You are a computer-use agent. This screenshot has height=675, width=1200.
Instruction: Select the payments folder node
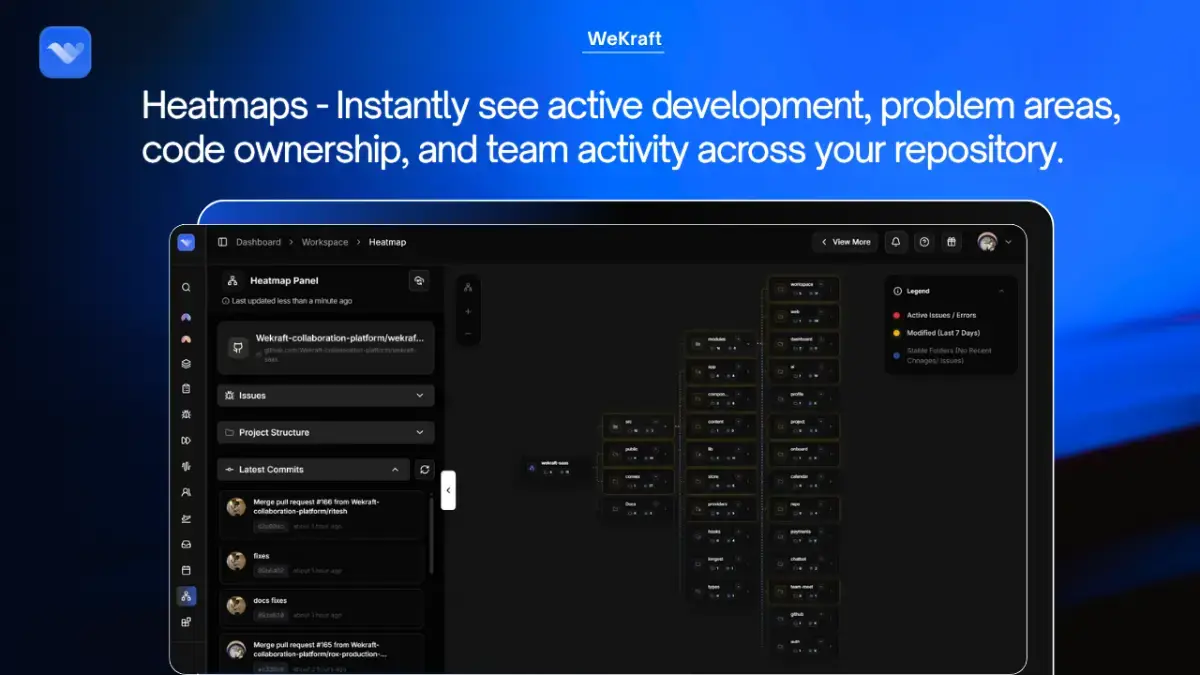804,536
